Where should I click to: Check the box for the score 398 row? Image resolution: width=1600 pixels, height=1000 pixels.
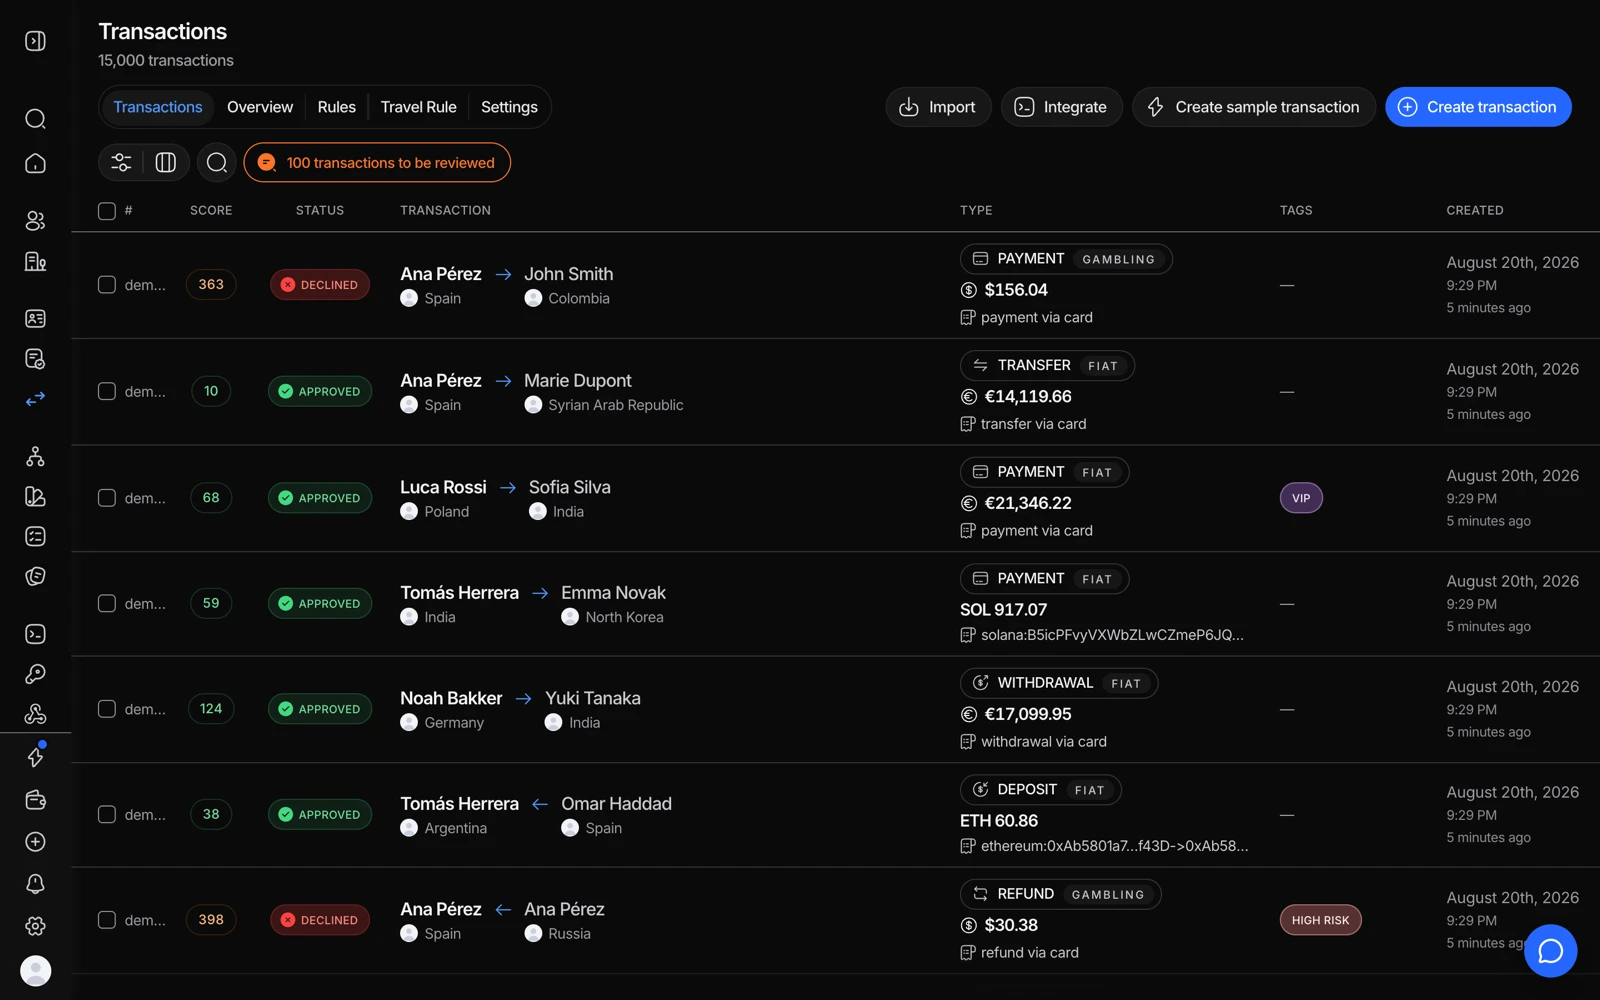click(107, 920)
